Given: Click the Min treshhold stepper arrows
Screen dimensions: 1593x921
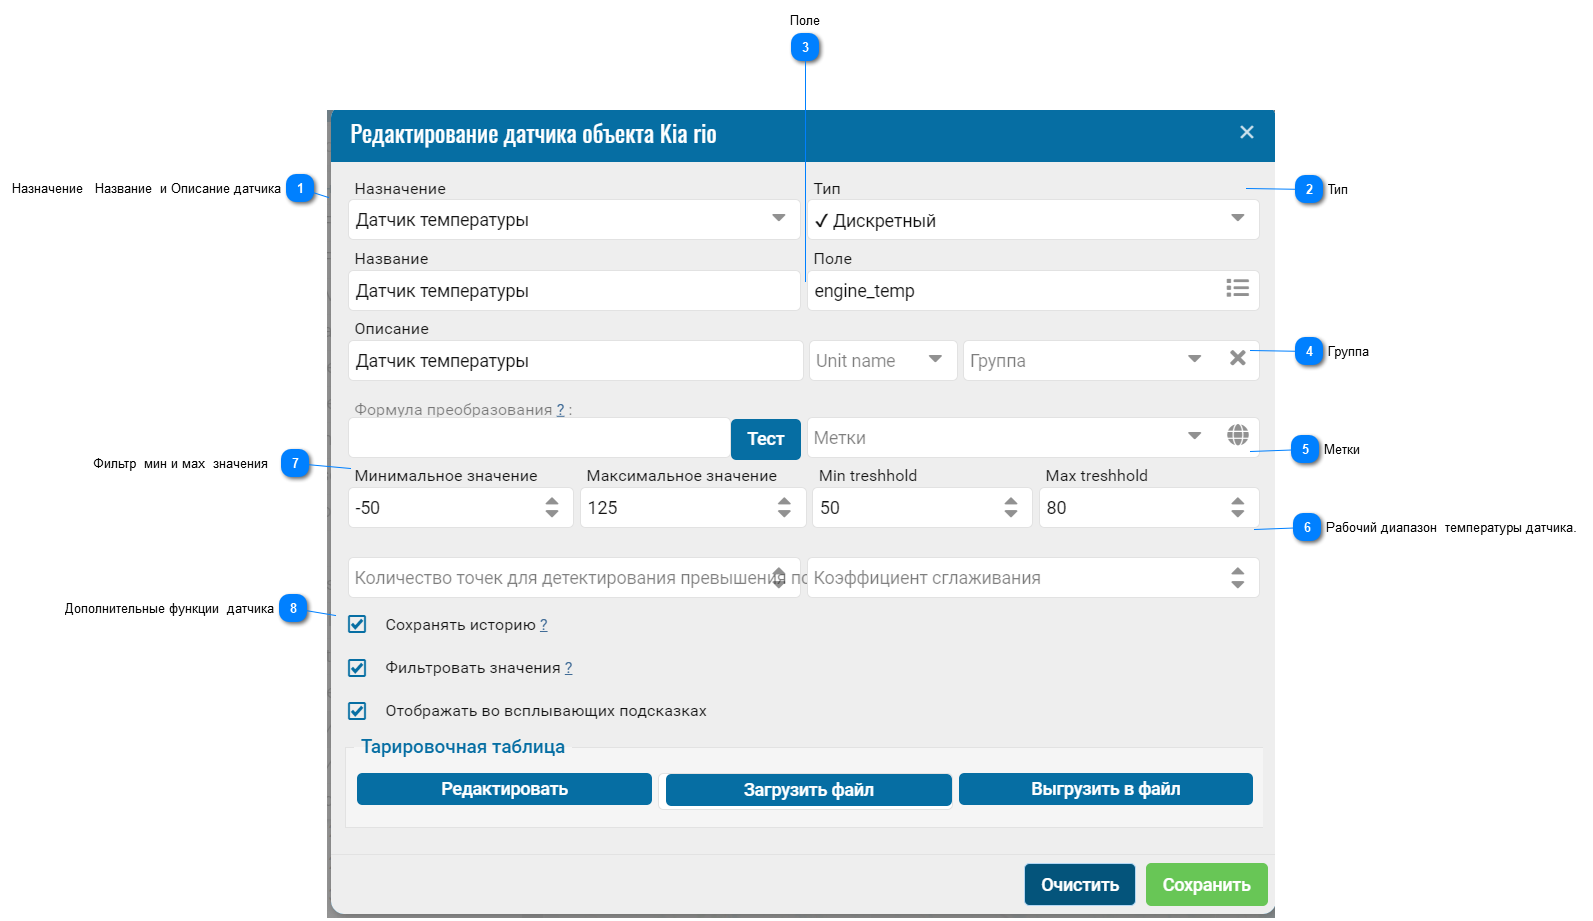Looking at the screenshot, I should tap(1011, 507).
